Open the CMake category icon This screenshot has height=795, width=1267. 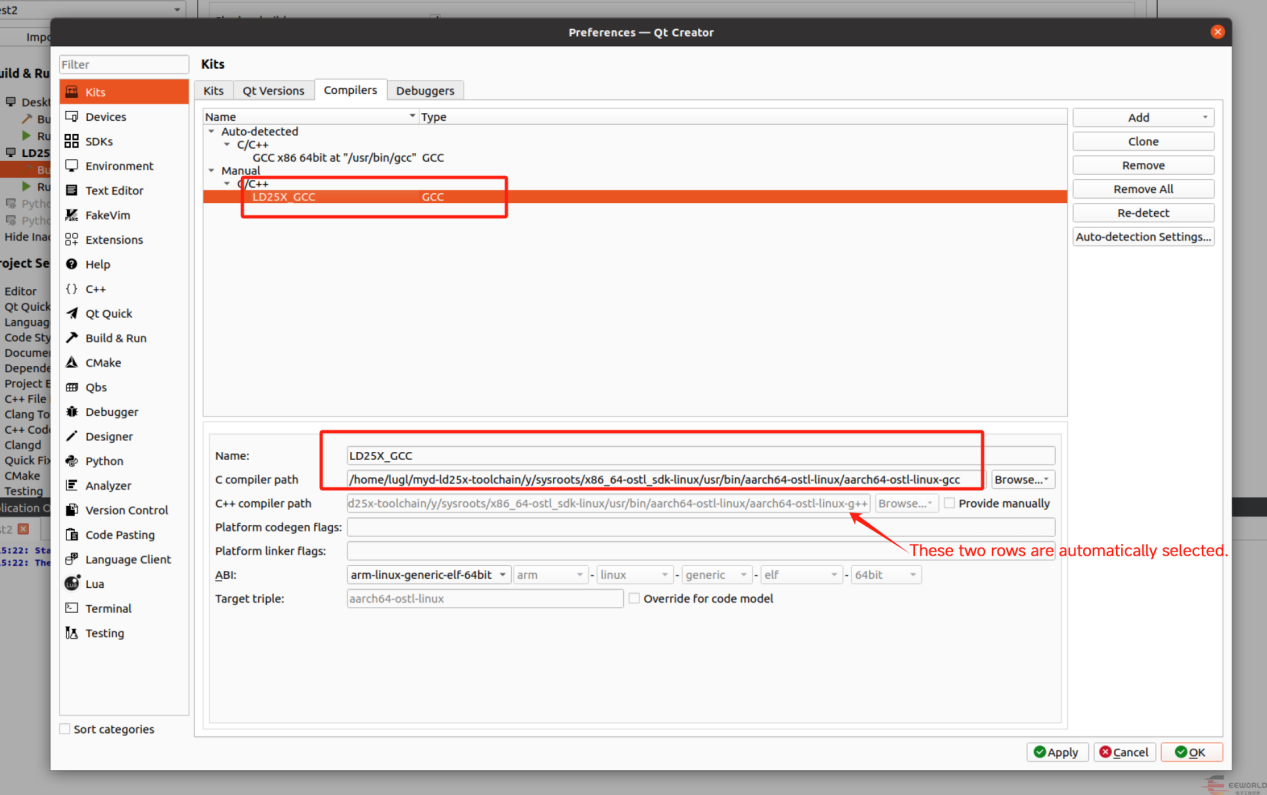click(72, 362)
